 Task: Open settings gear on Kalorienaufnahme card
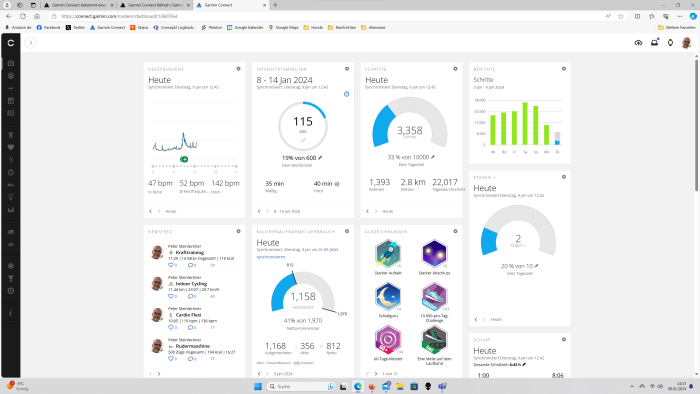[347, 231]
